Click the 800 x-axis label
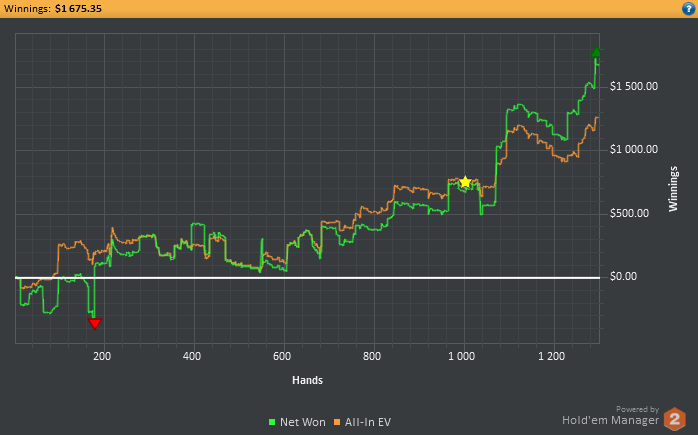Screen dimensions: 698x435 coord(372,356)
